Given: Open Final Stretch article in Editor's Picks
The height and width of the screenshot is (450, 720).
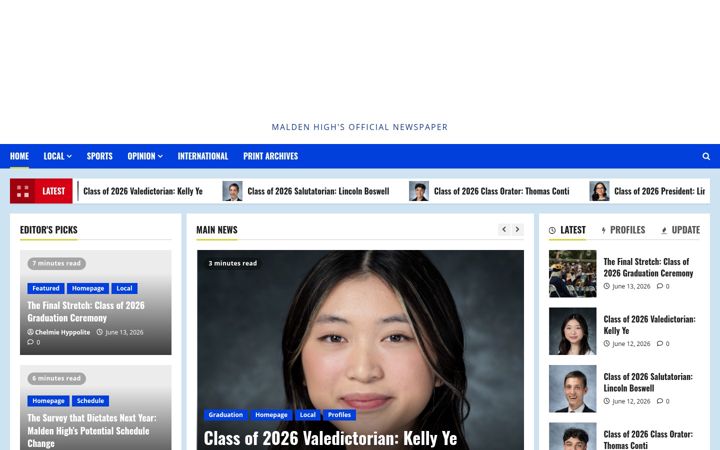Looking at the screenshot, I should [86, 311].
